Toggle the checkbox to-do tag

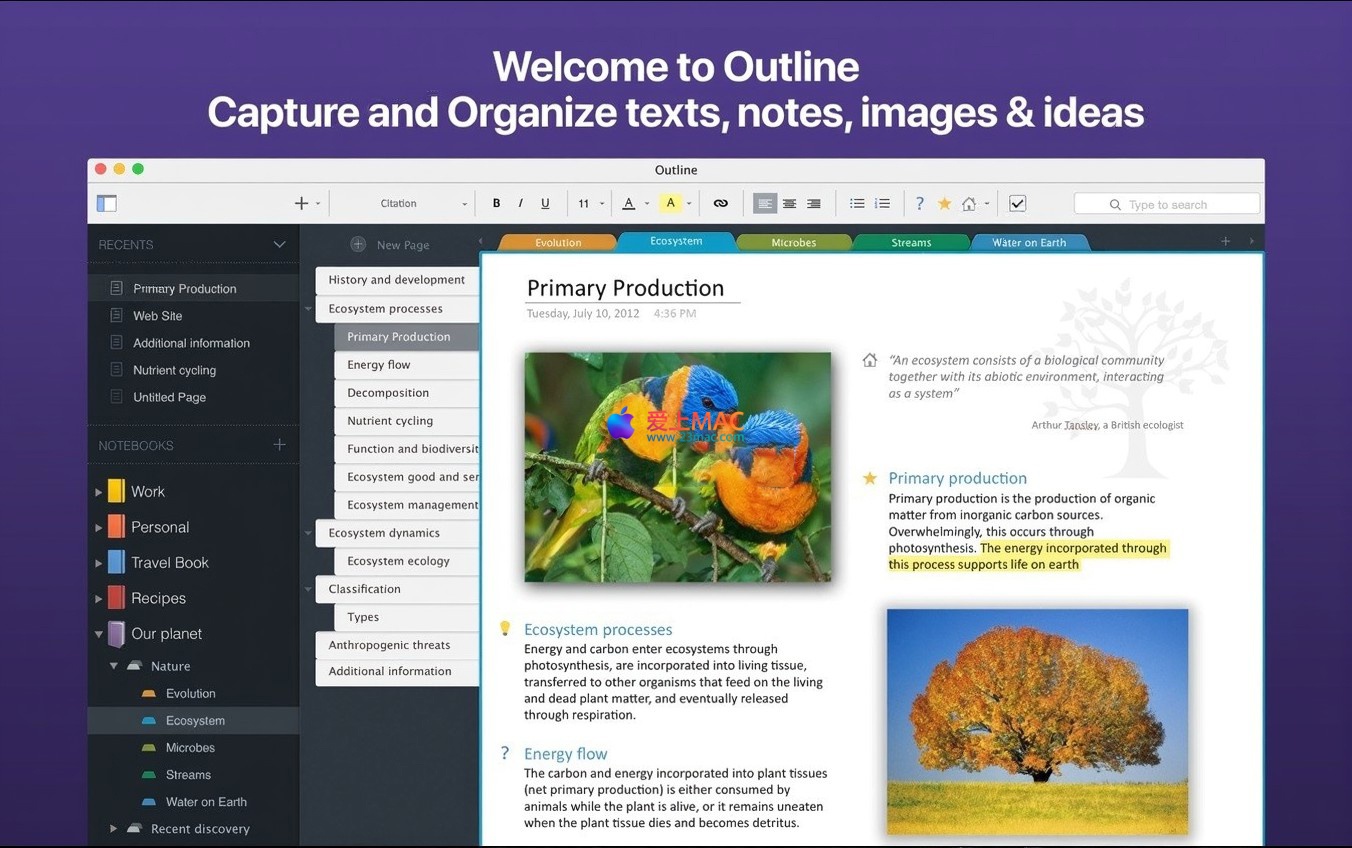(1017, 204)
